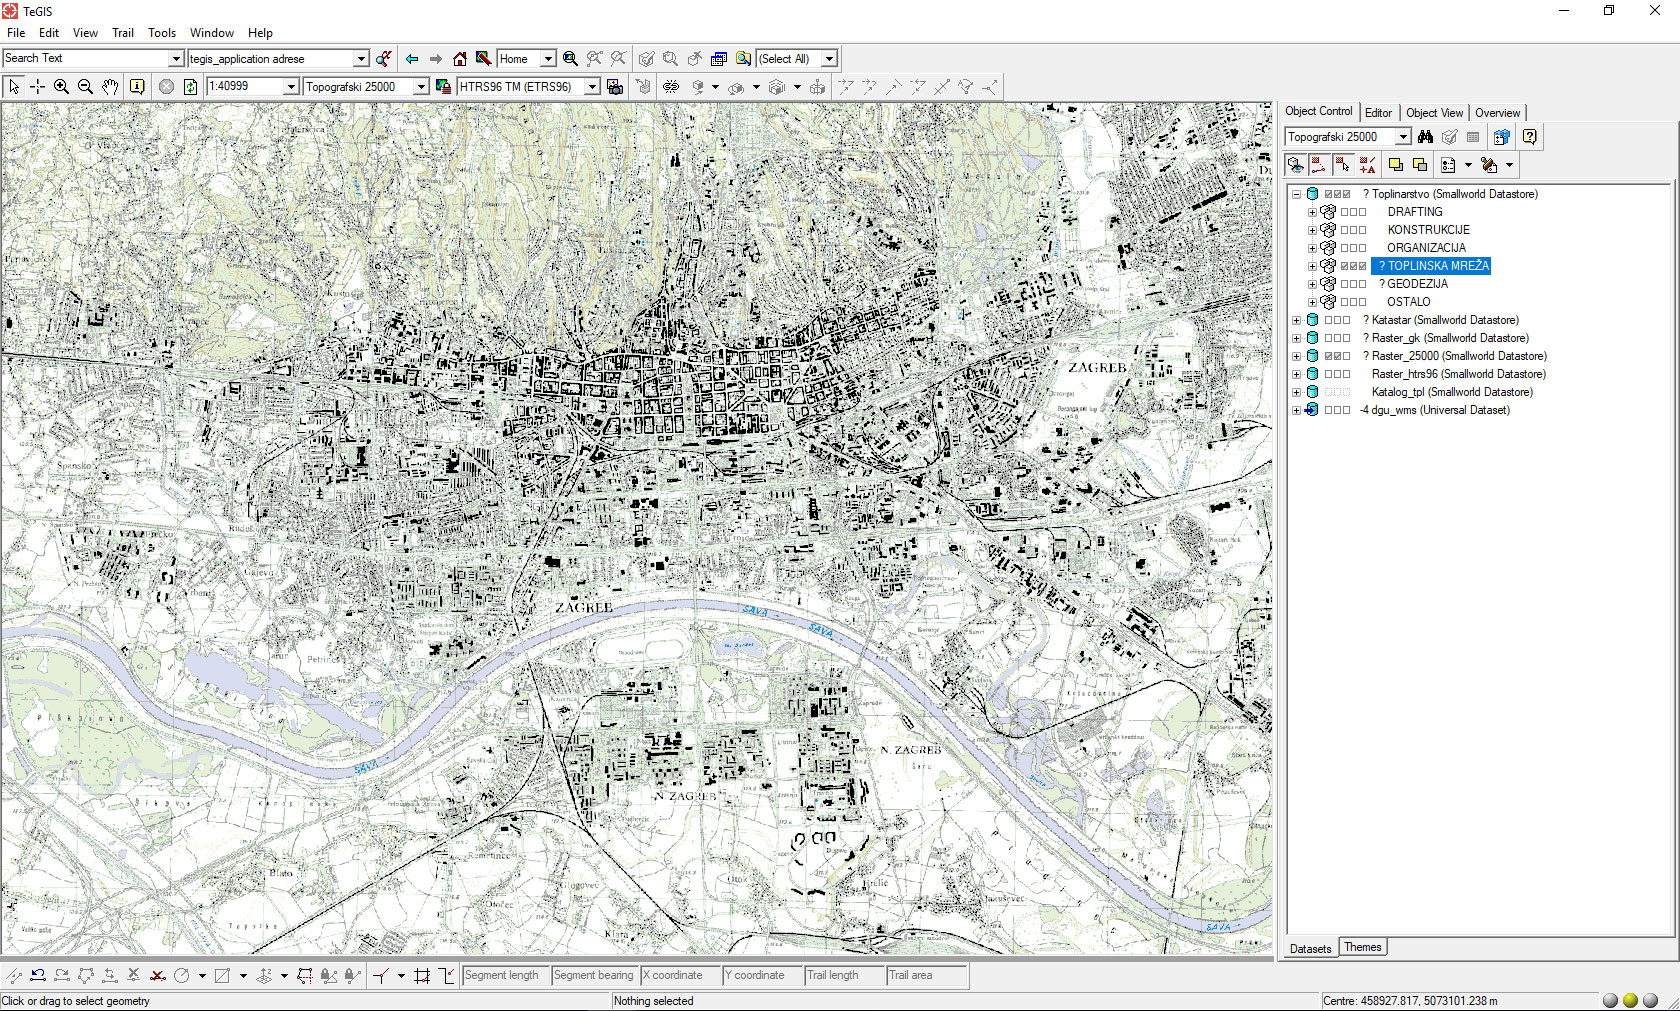Open the HTRS96 TM coordinate system dropdown
The height and width of the screenshot is (1011, 1680).
click(x=592, y=87)
